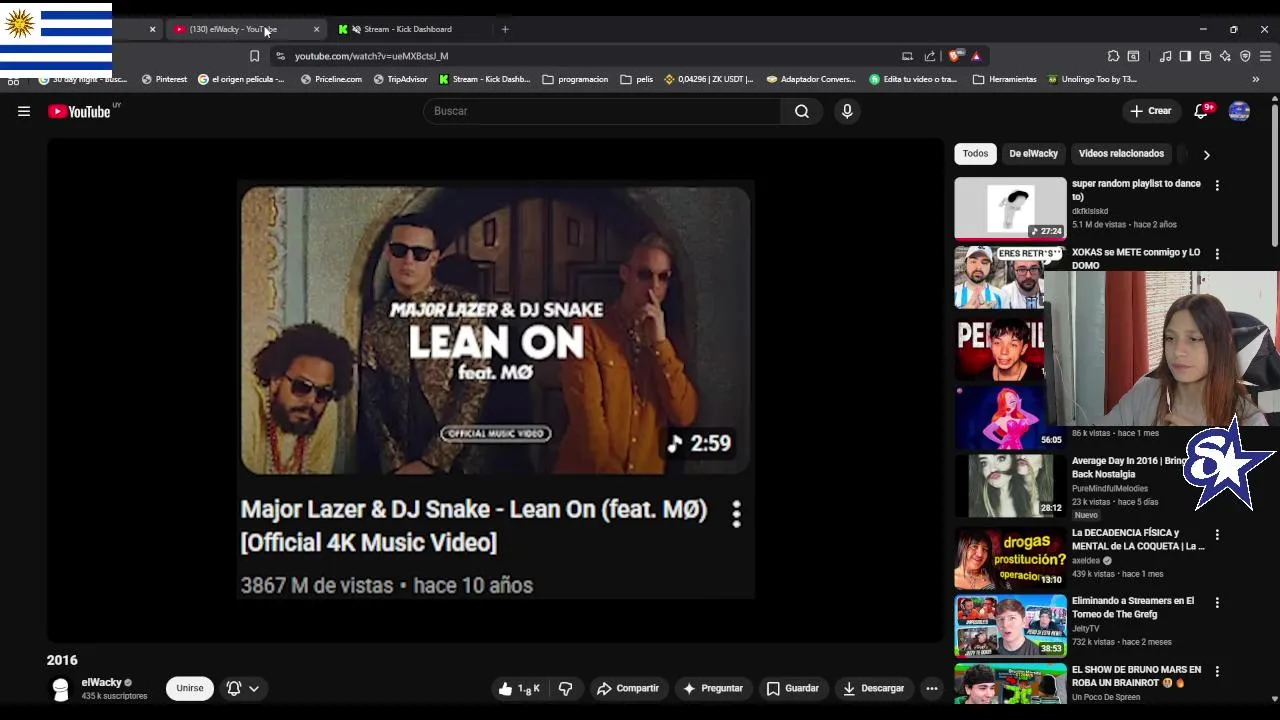Select the Videos relacionados filter chip

(x=1121, y=154)
